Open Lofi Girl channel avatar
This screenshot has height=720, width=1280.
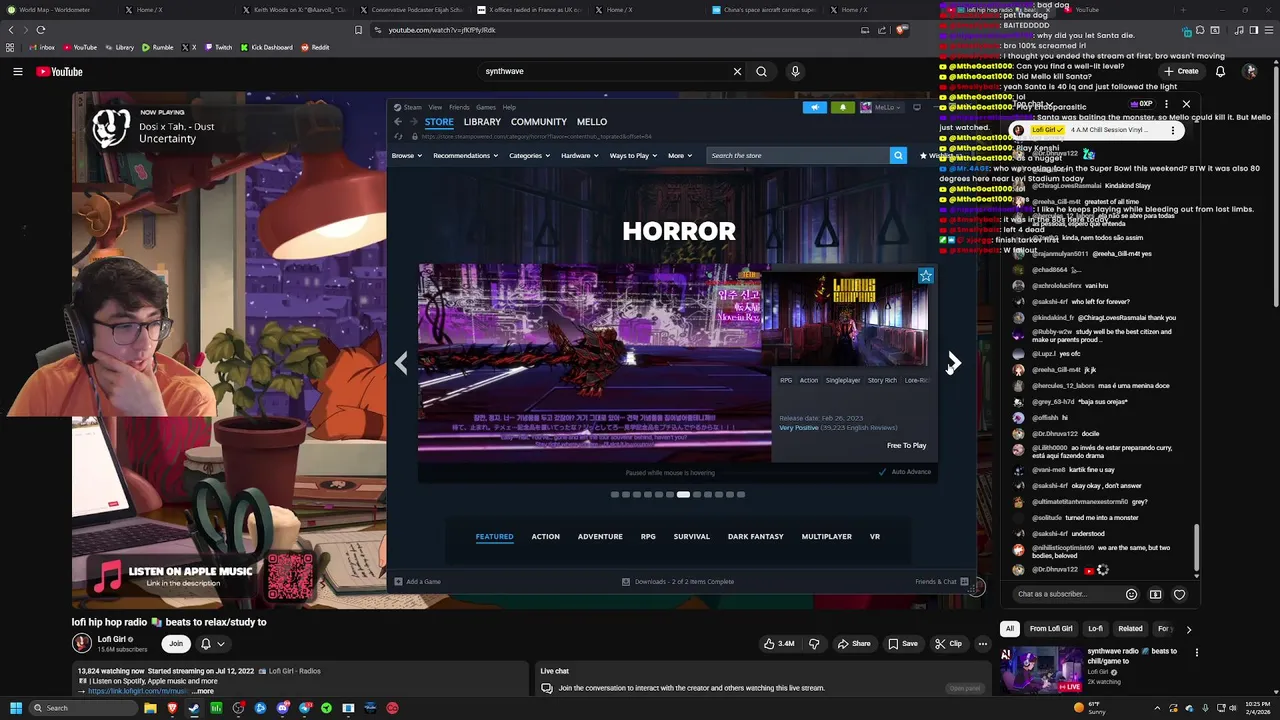[x=82, y=644]
